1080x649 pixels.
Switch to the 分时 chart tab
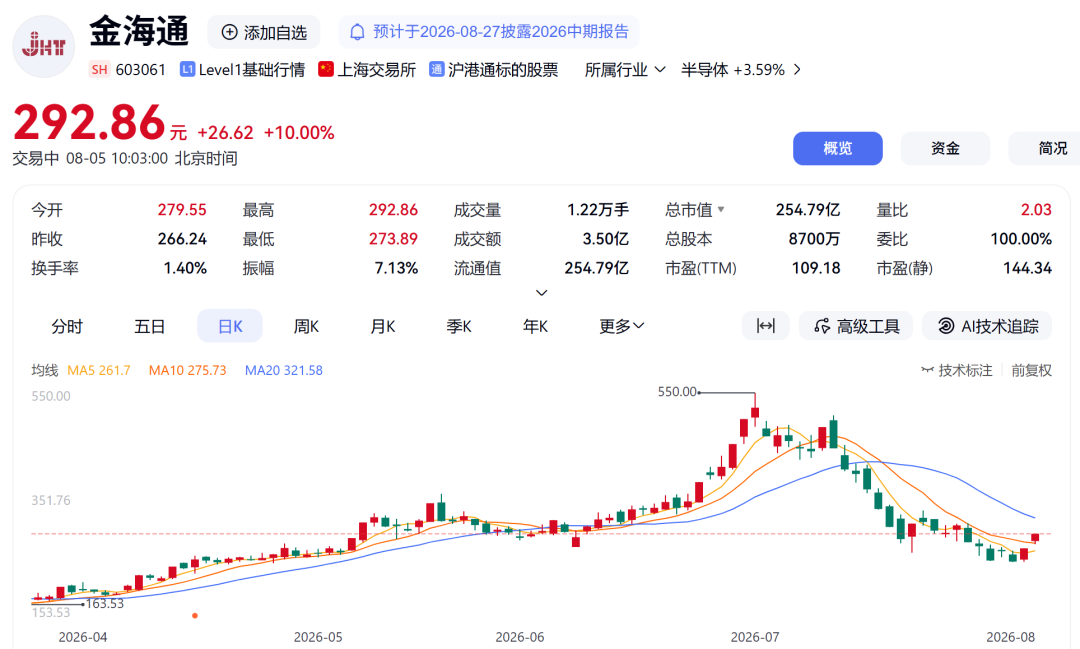[x=67, y=326]
